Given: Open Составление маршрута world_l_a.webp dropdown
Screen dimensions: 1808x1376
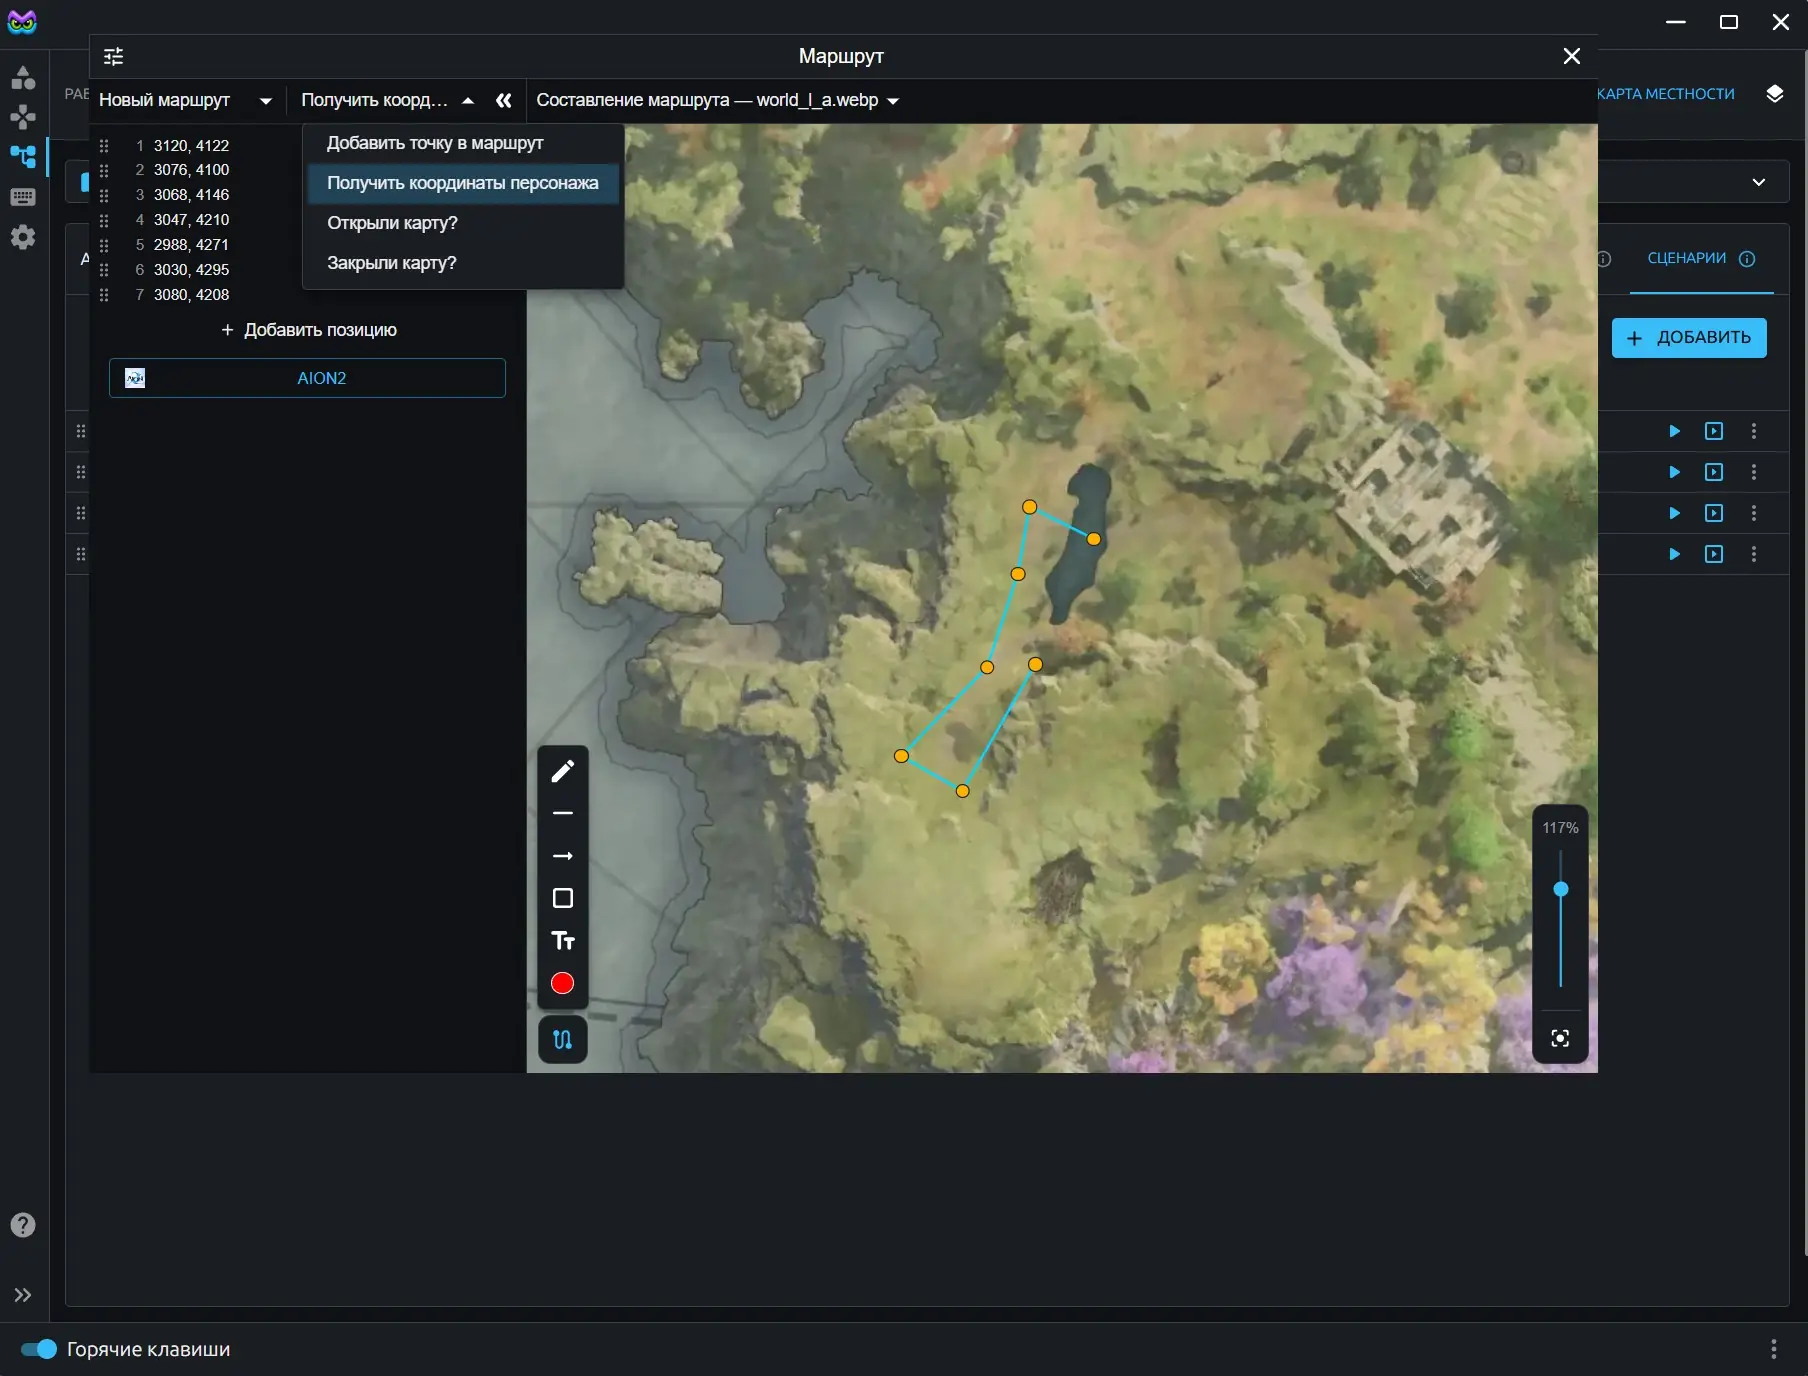Looking at the screenshot, I should click(x=717, y=100).
